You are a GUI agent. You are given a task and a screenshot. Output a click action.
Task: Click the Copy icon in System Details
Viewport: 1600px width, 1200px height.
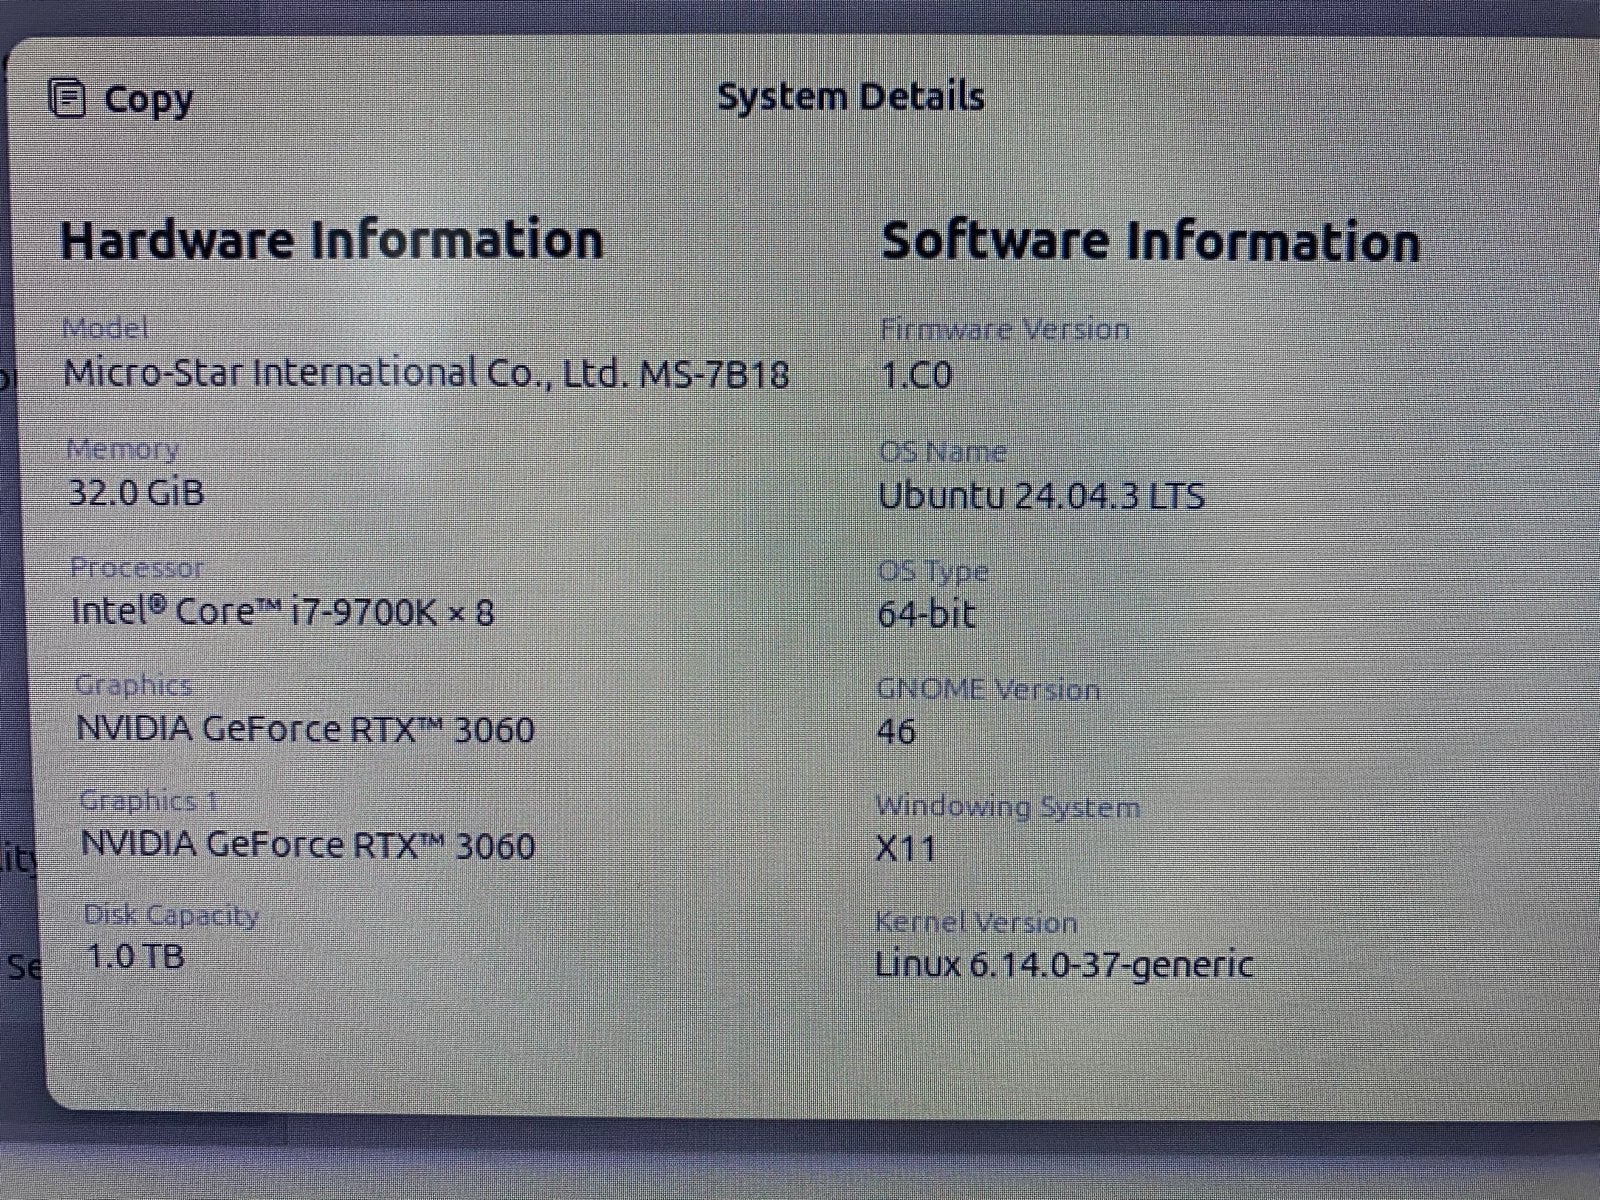tap(67, 99)
